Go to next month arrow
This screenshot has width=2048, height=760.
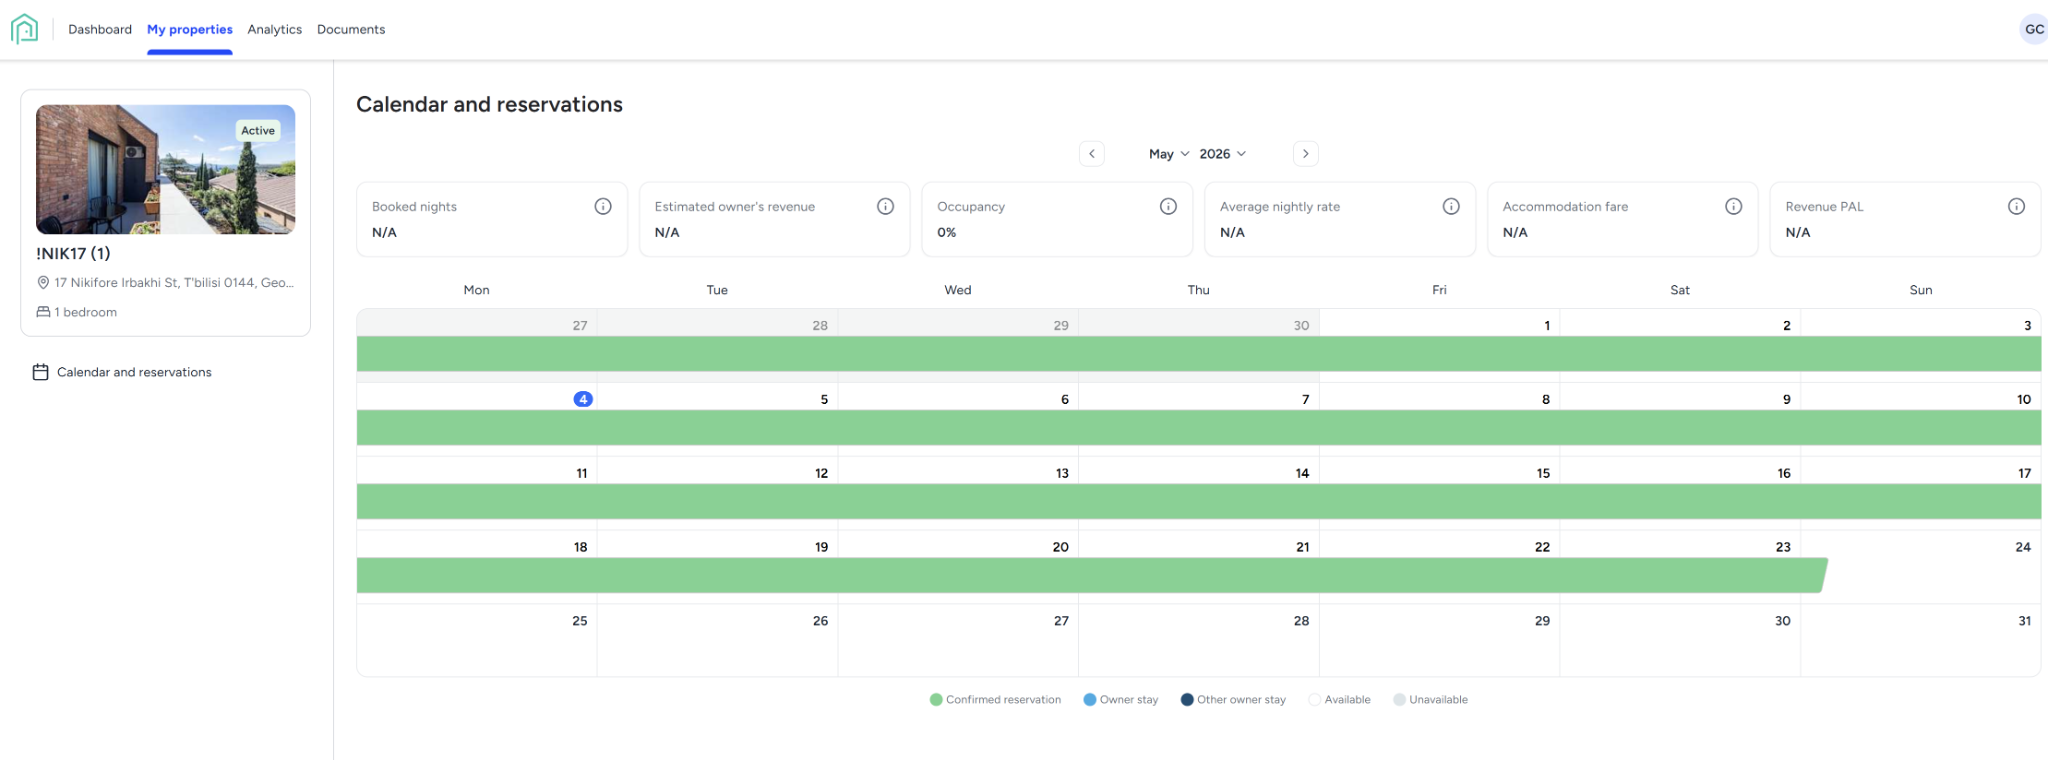(1305, 154)
